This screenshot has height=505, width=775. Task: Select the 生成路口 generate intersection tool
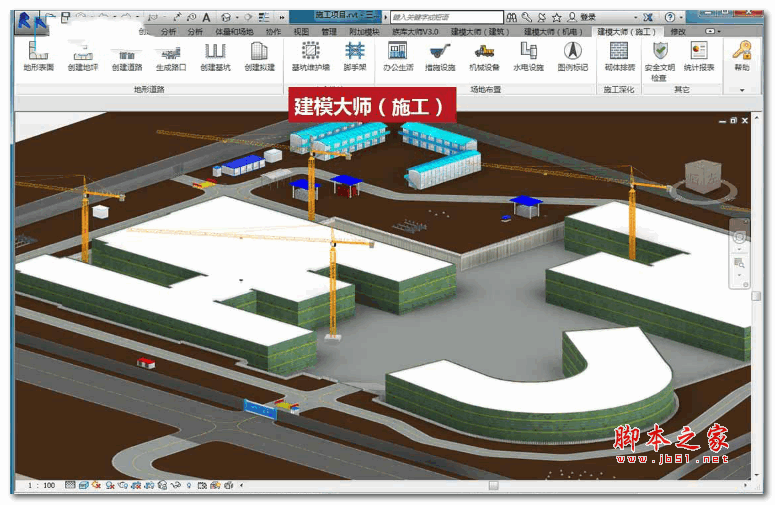point(171,57)
